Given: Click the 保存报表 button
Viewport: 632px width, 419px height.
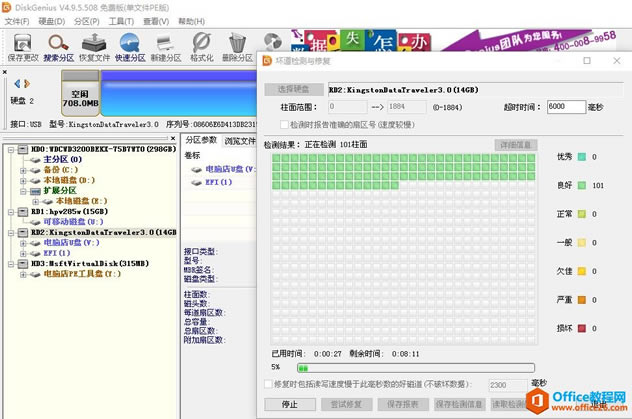Looking at the screenshot, I should coord(403,404).
